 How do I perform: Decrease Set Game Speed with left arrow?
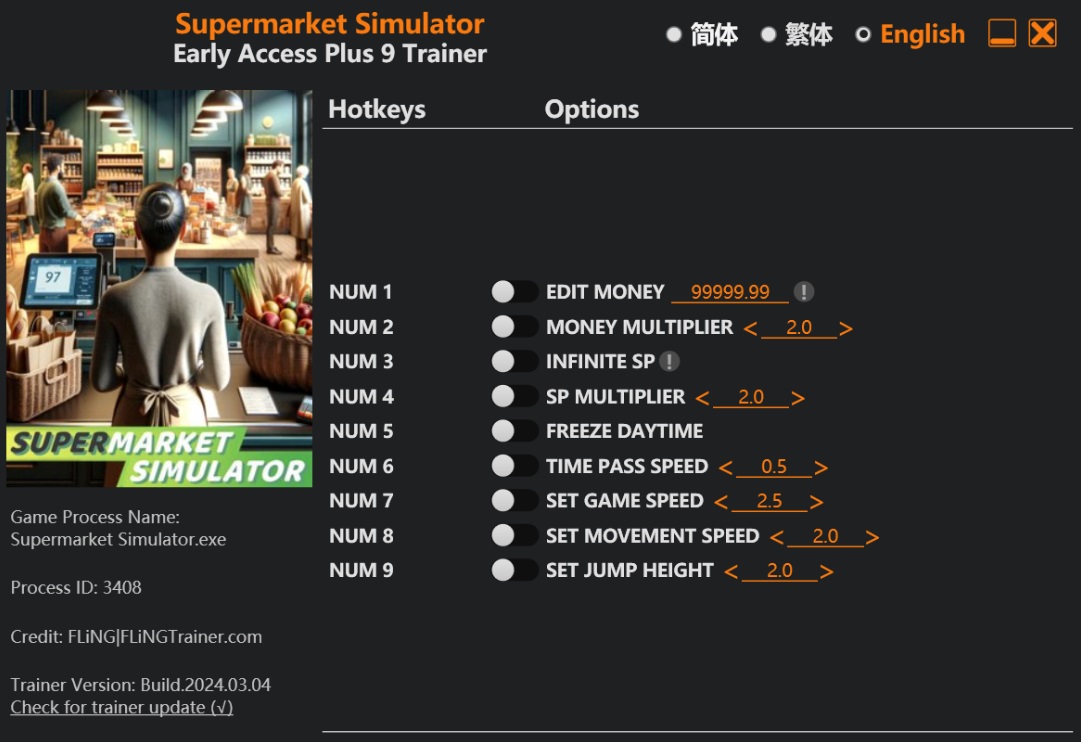tap(721, 502)
